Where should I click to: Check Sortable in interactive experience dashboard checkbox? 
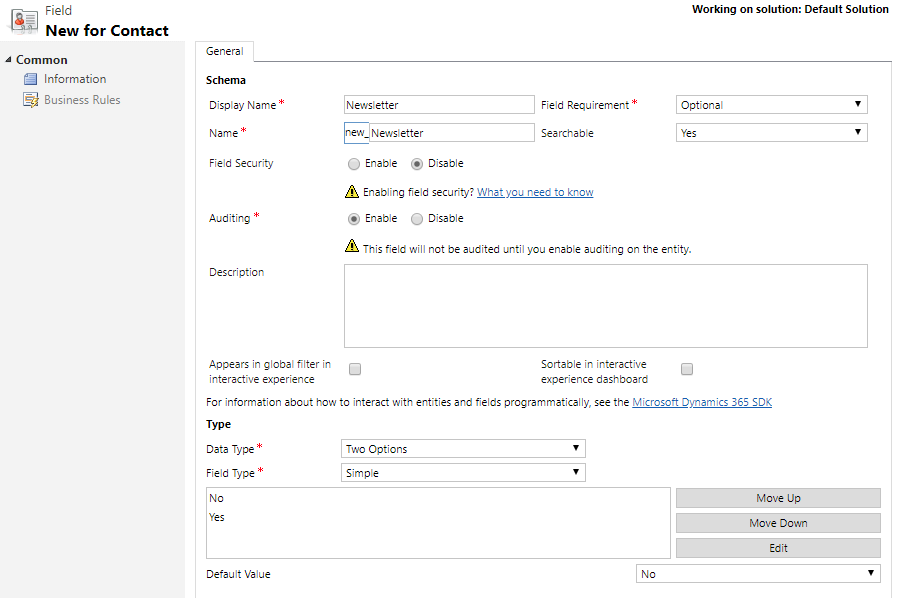point(687,369)
